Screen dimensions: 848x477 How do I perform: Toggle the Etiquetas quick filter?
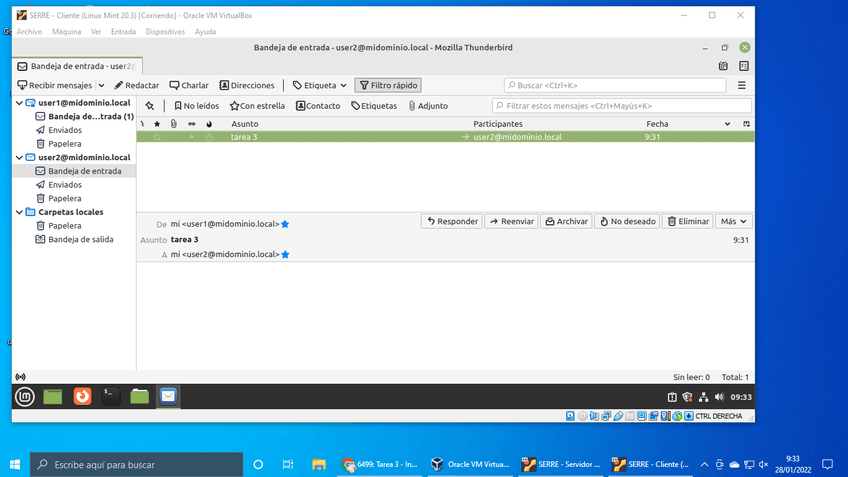pyautogui.click(x=374, y=106)
